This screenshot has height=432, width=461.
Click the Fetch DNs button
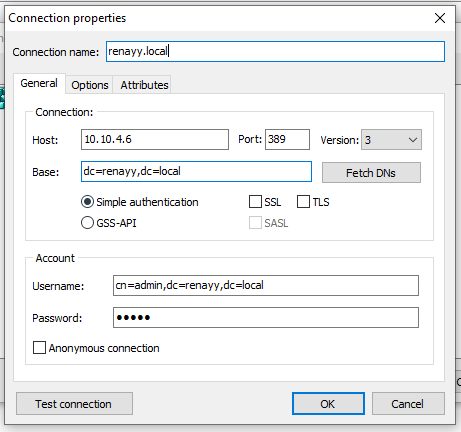371,173
